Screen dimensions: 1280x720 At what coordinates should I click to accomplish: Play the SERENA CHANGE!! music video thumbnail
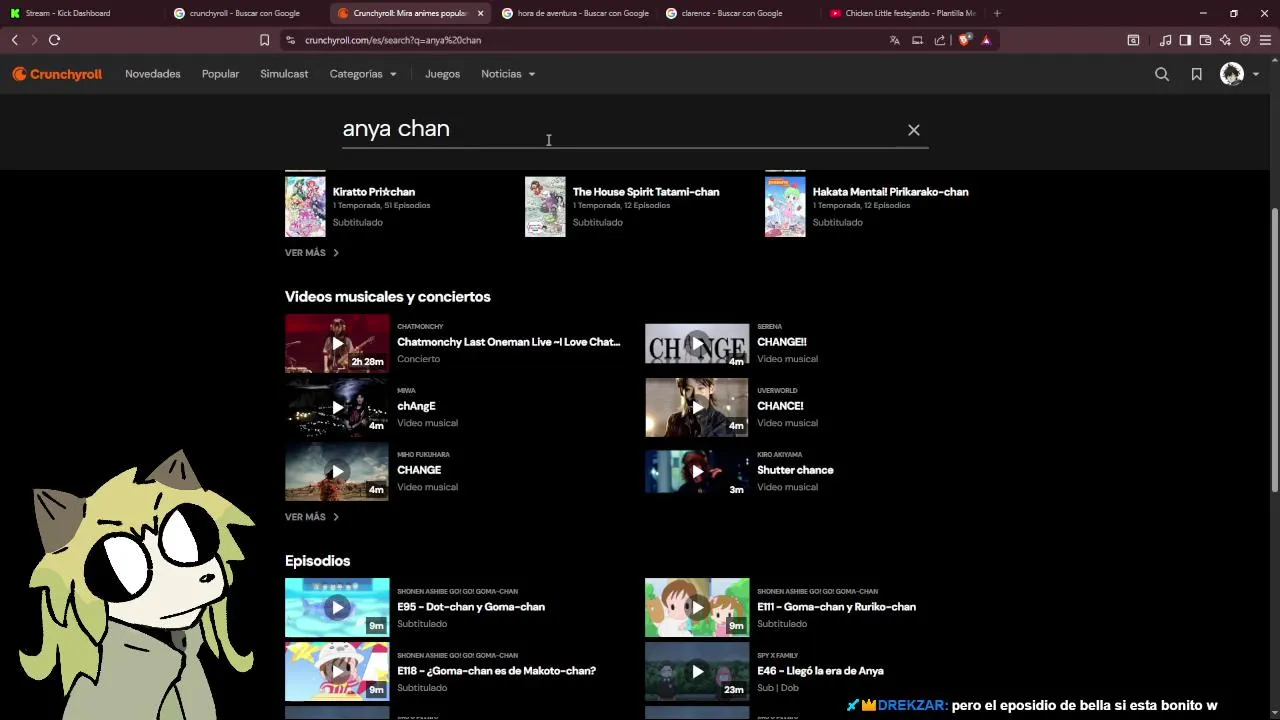pos(697,343)
